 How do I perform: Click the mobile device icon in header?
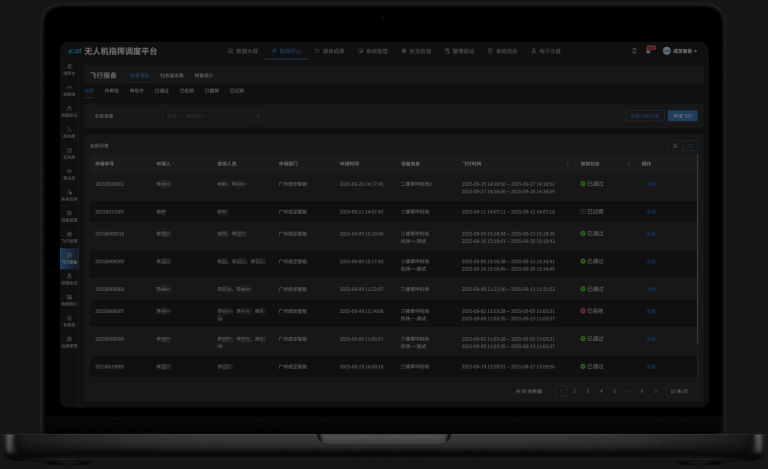[x=634, y=50]
